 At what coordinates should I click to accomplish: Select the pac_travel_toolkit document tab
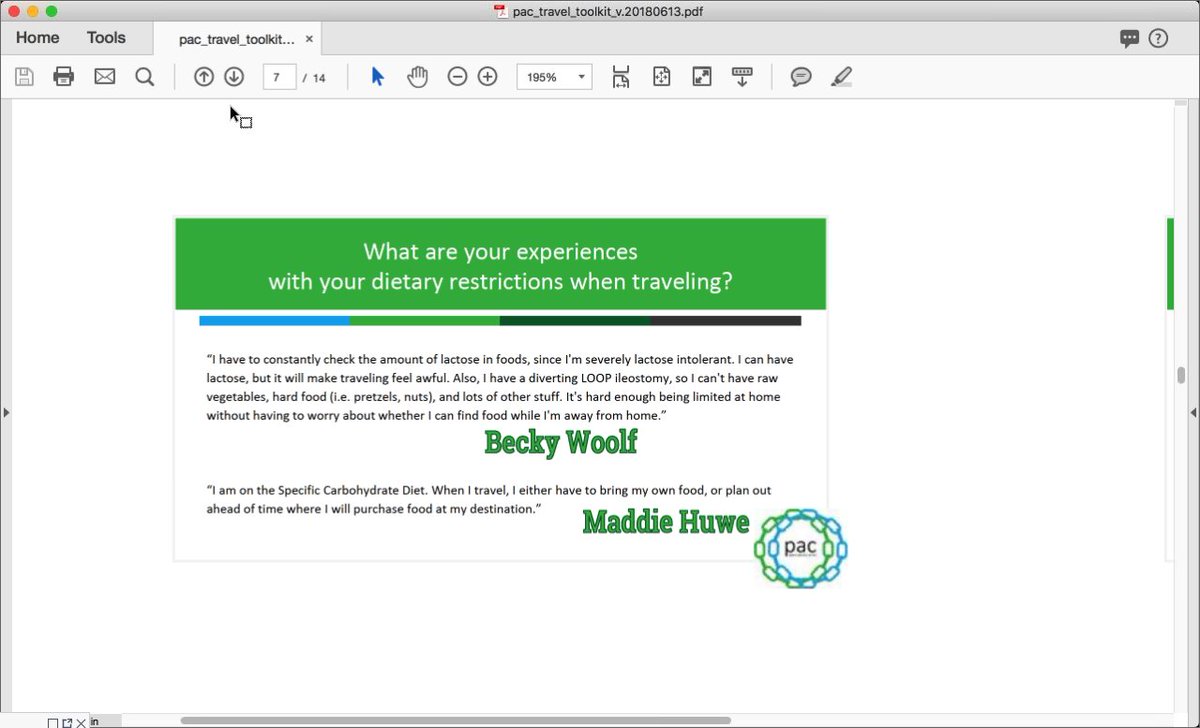(x=237, y=39)
